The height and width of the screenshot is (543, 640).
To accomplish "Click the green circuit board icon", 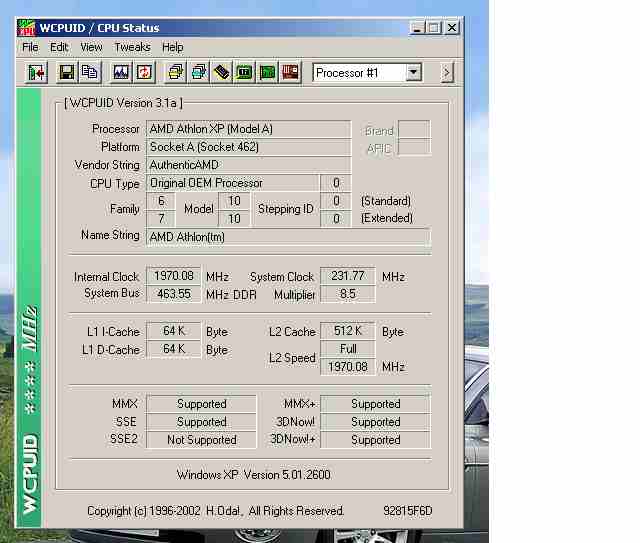I will [x=268, y=72].
